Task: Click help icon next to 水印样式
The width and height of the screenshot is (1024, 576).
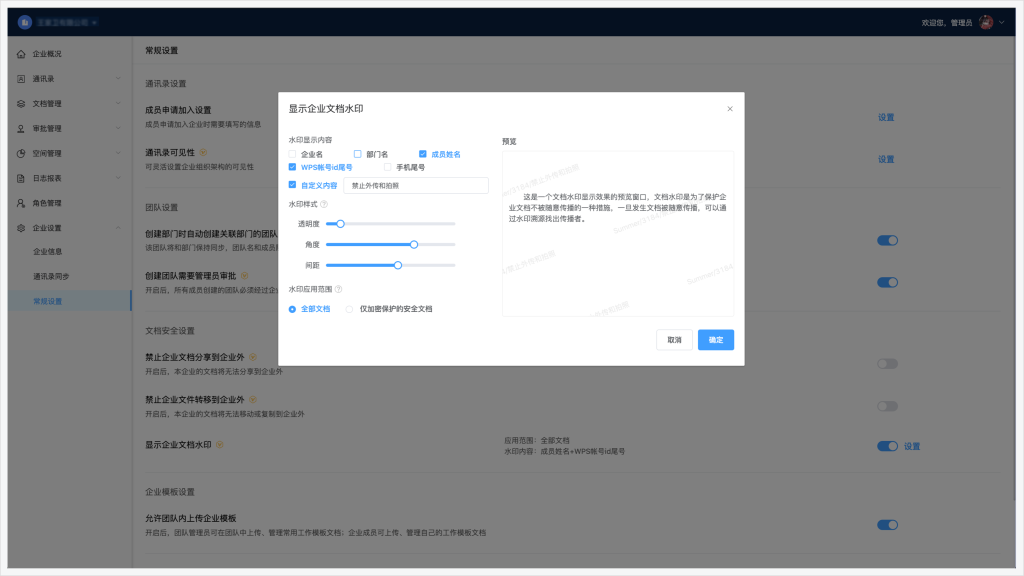Action: click(x=327, y=204)
